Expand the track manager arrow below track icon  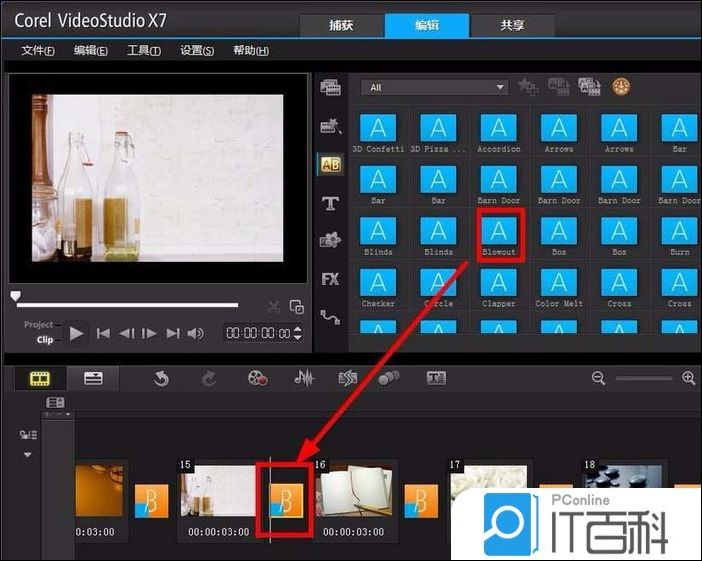[x=27, y=455]
